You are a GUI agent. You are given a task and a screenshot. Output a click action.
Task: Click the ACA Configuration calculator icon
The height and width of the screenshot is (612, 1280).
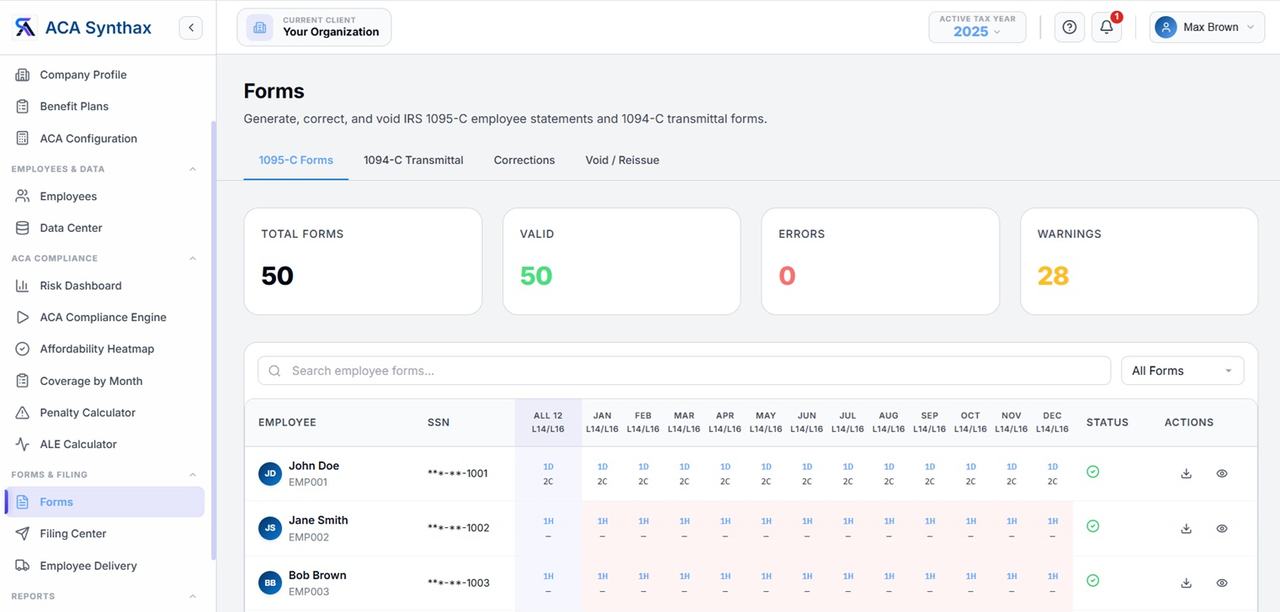[22, 138]
